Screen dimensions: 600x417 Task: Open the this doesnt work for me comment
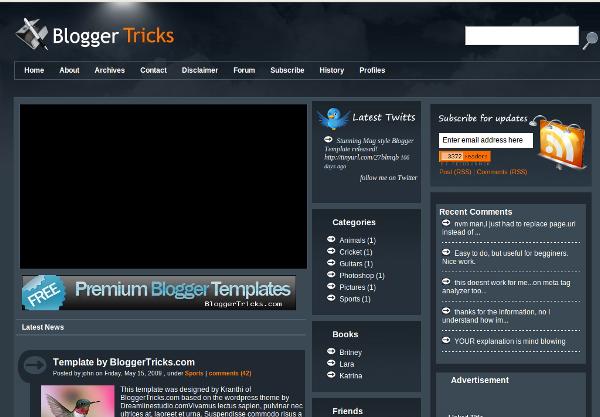pos(506,287)
